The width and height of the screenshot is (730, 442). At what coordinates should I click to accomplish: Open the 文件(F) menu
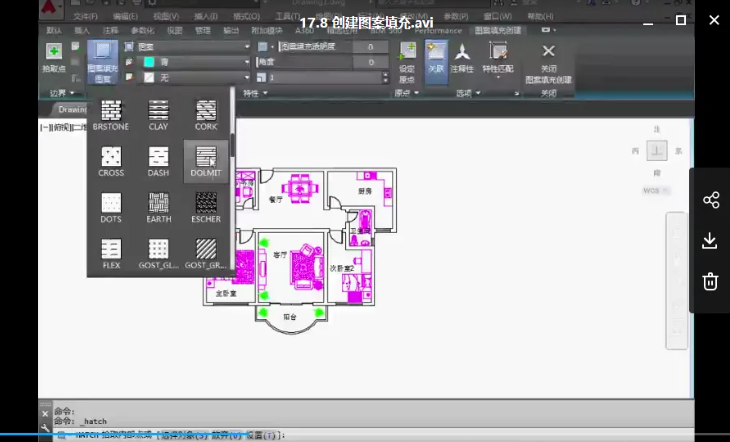(85, 16)
